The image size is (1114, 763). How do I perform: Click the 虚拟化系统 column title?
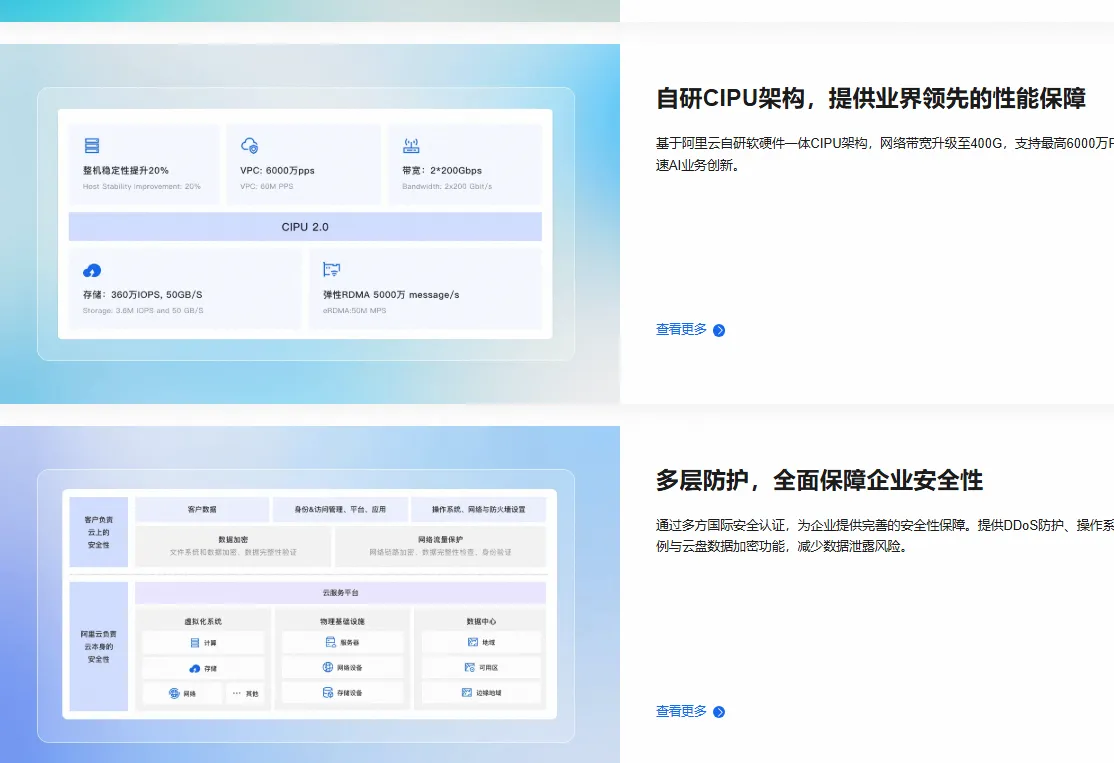(x=202, y=622)
